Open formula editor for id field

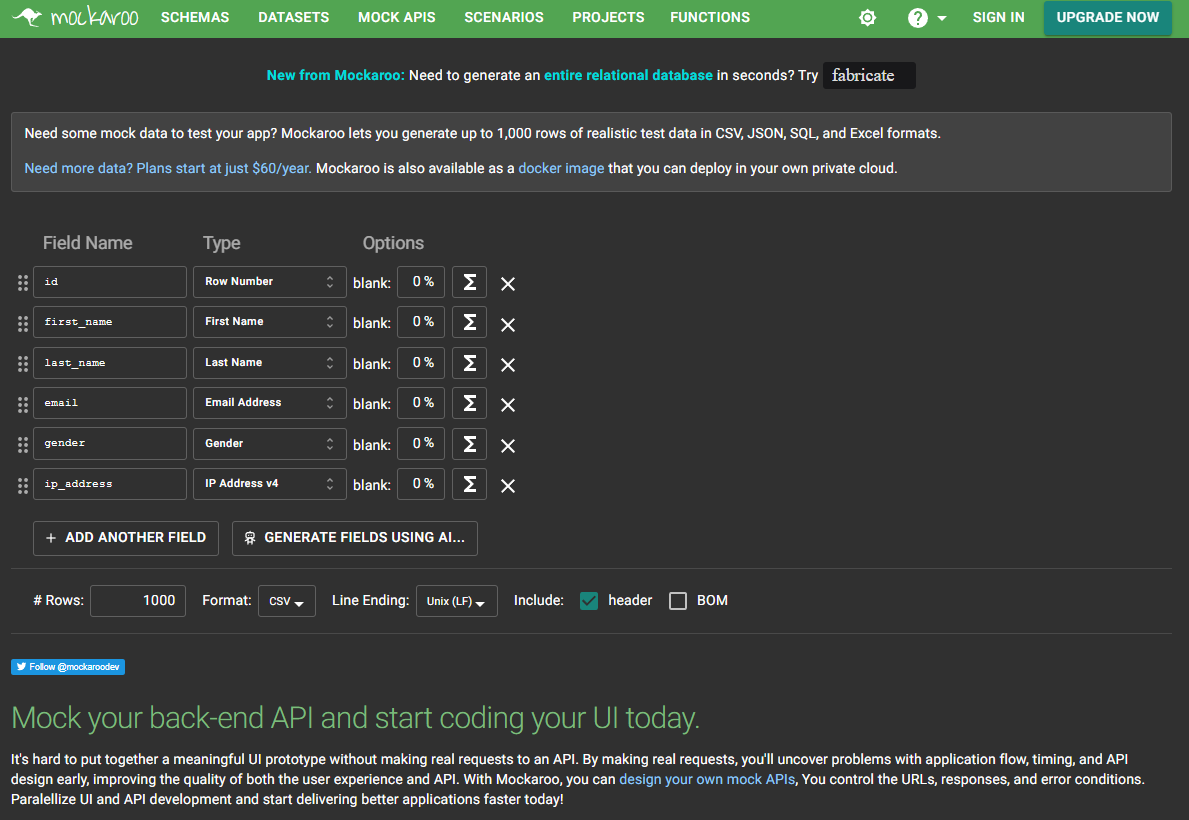click(x=469, y=282)
